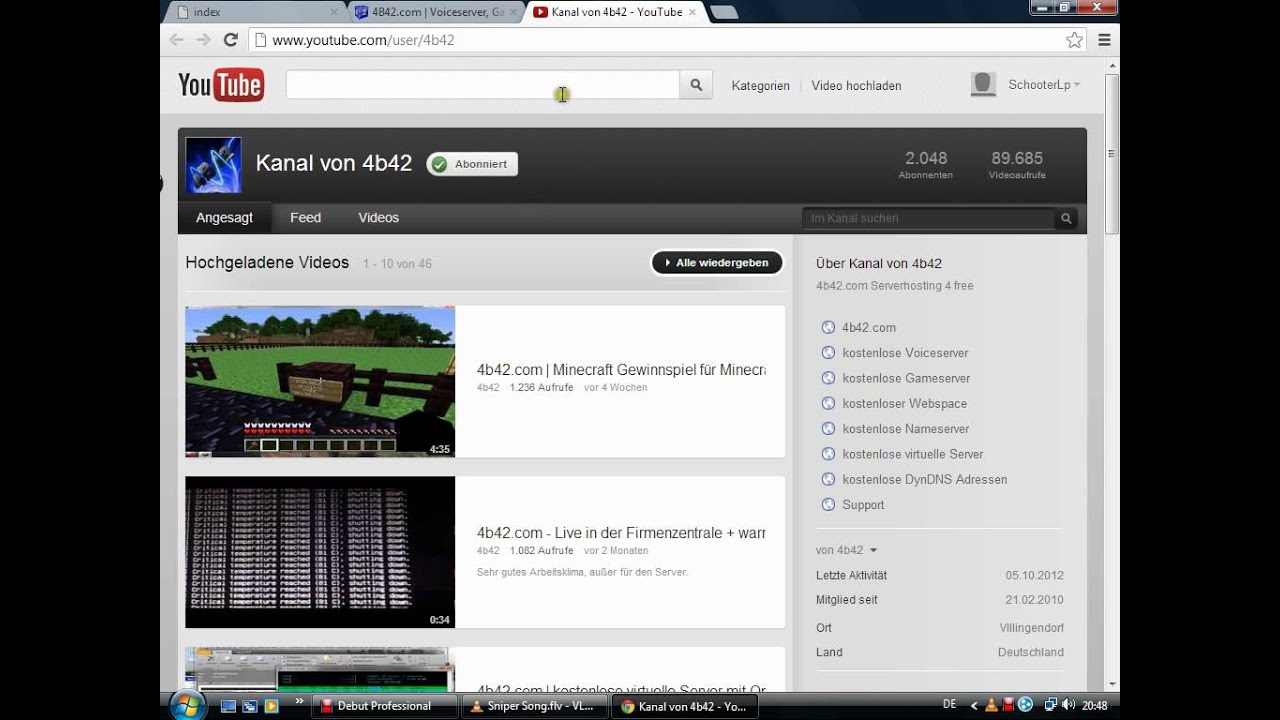Click the search magnifier button
Viewport: 1280px width, 720px height.
696,85
